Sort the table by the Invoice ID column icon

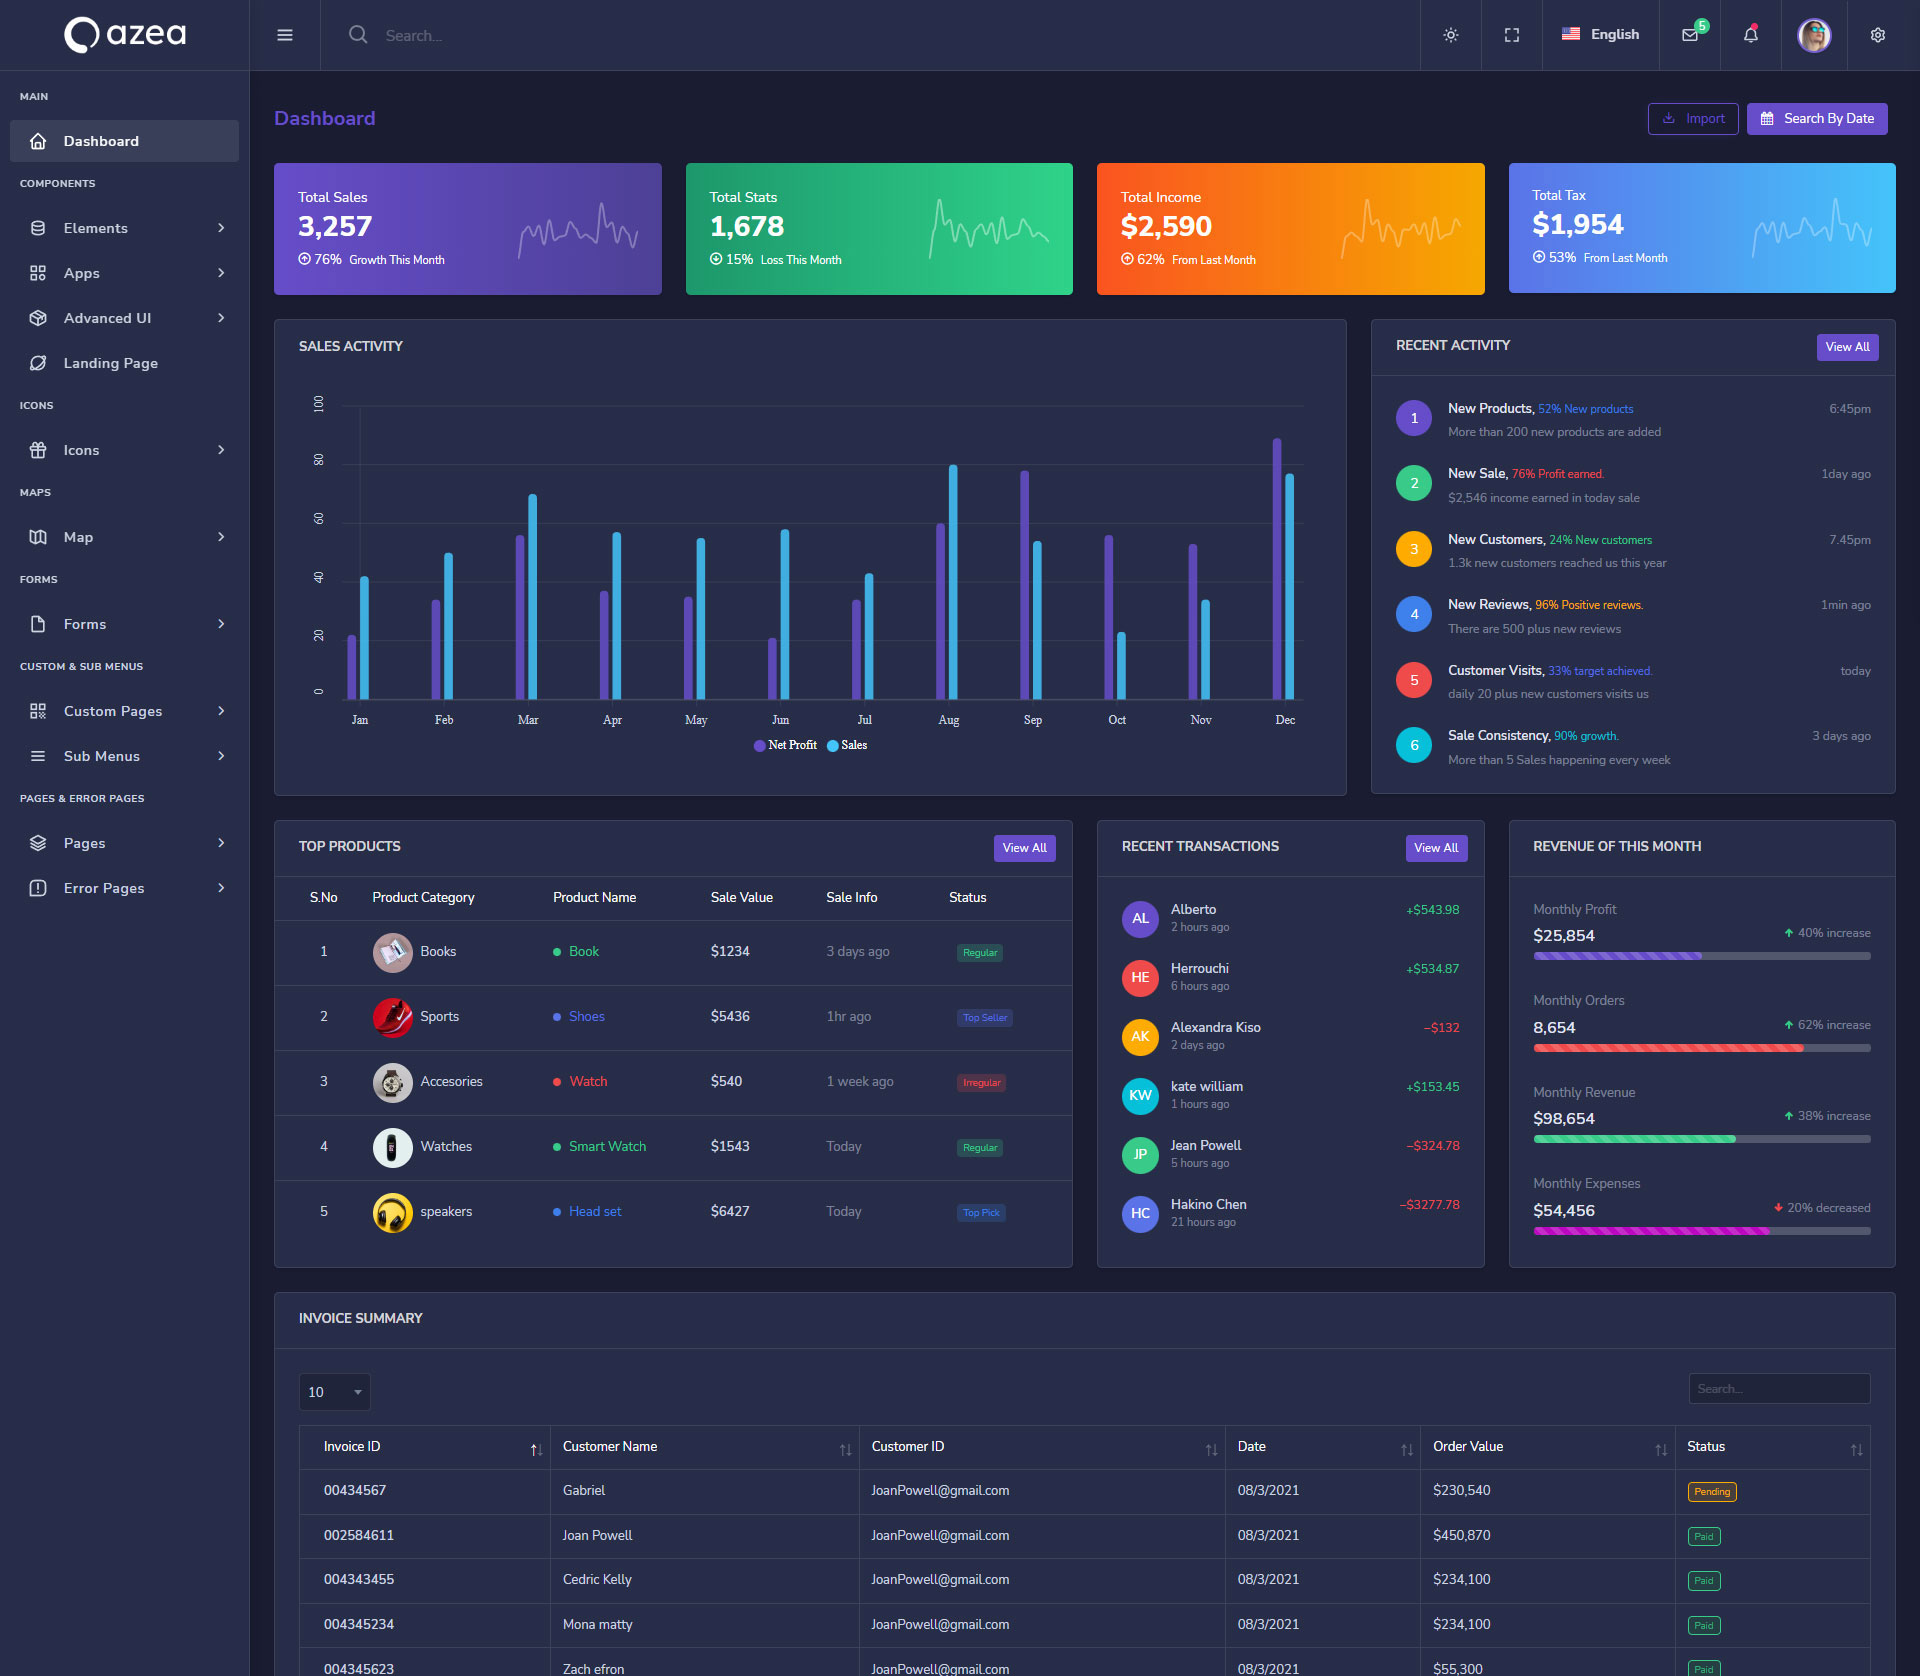click(x=536, y=1449)
